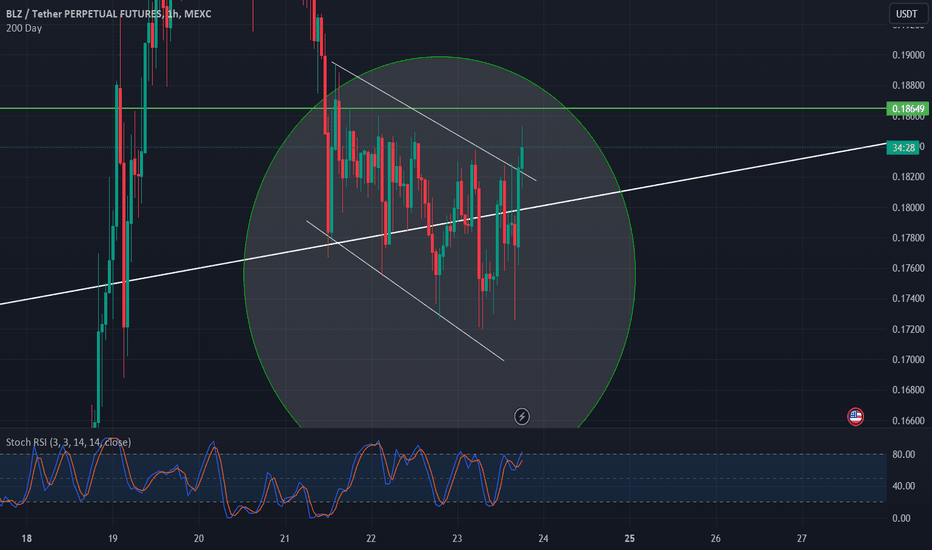
Task: Click the lightning bolt event icon
Action: pos(522,416)
